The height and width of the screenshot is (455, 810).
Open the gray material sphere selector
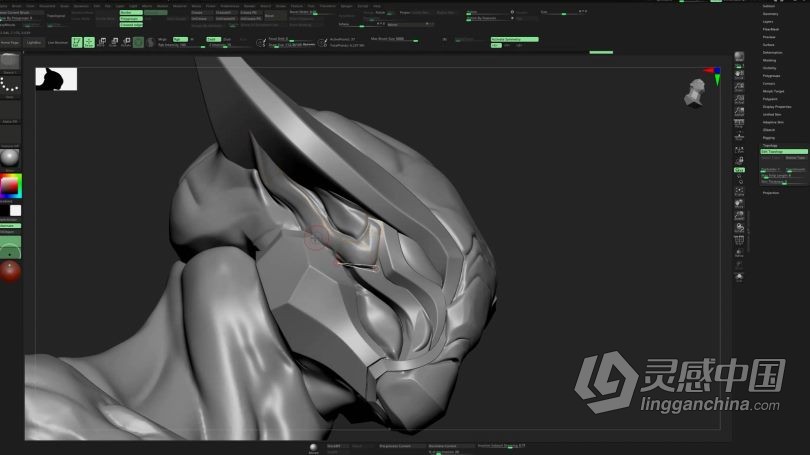tap(10, 159)
